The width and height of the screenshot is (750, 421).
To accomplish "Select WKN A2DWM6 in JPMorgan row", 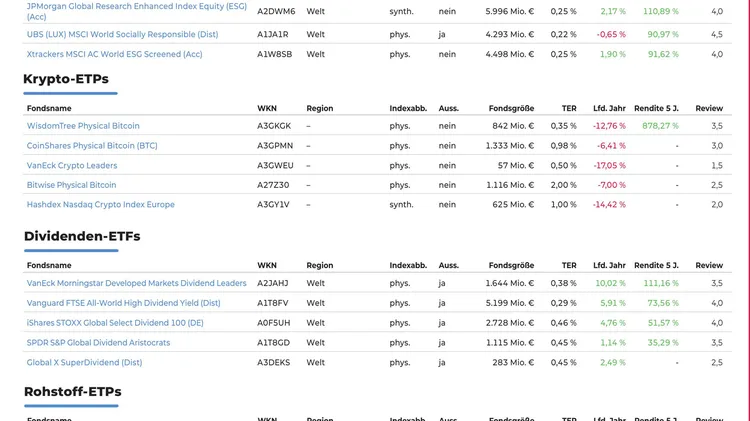I will click(x=276, y=11).
